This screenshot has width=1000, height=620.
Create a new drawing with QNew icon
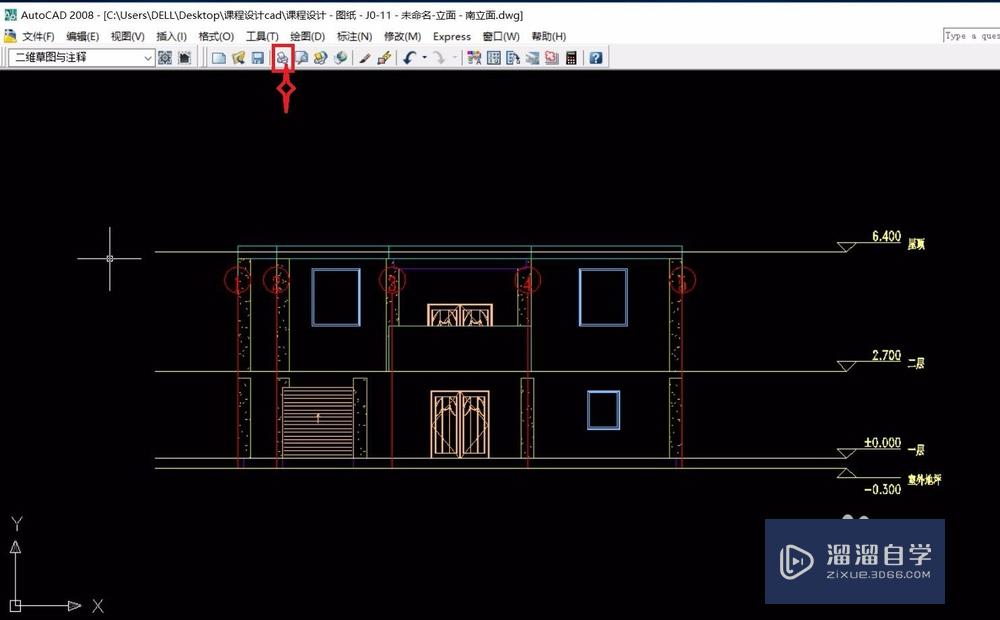219,58
